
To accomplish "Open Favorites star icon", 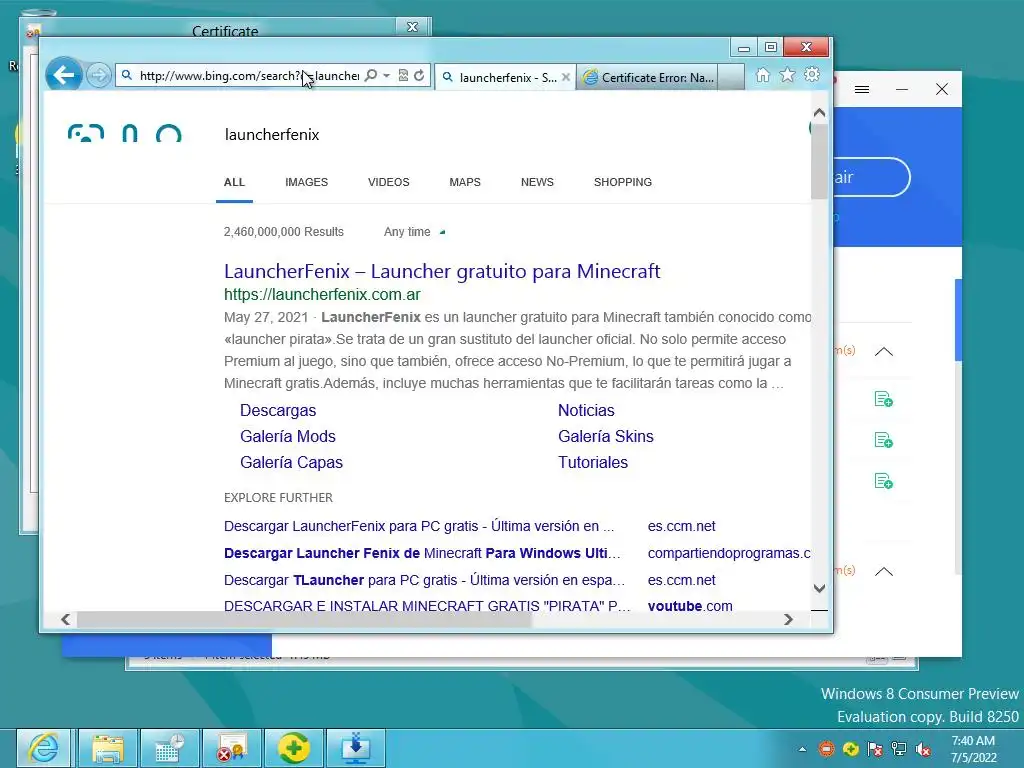I will click(x=788, y=75).
